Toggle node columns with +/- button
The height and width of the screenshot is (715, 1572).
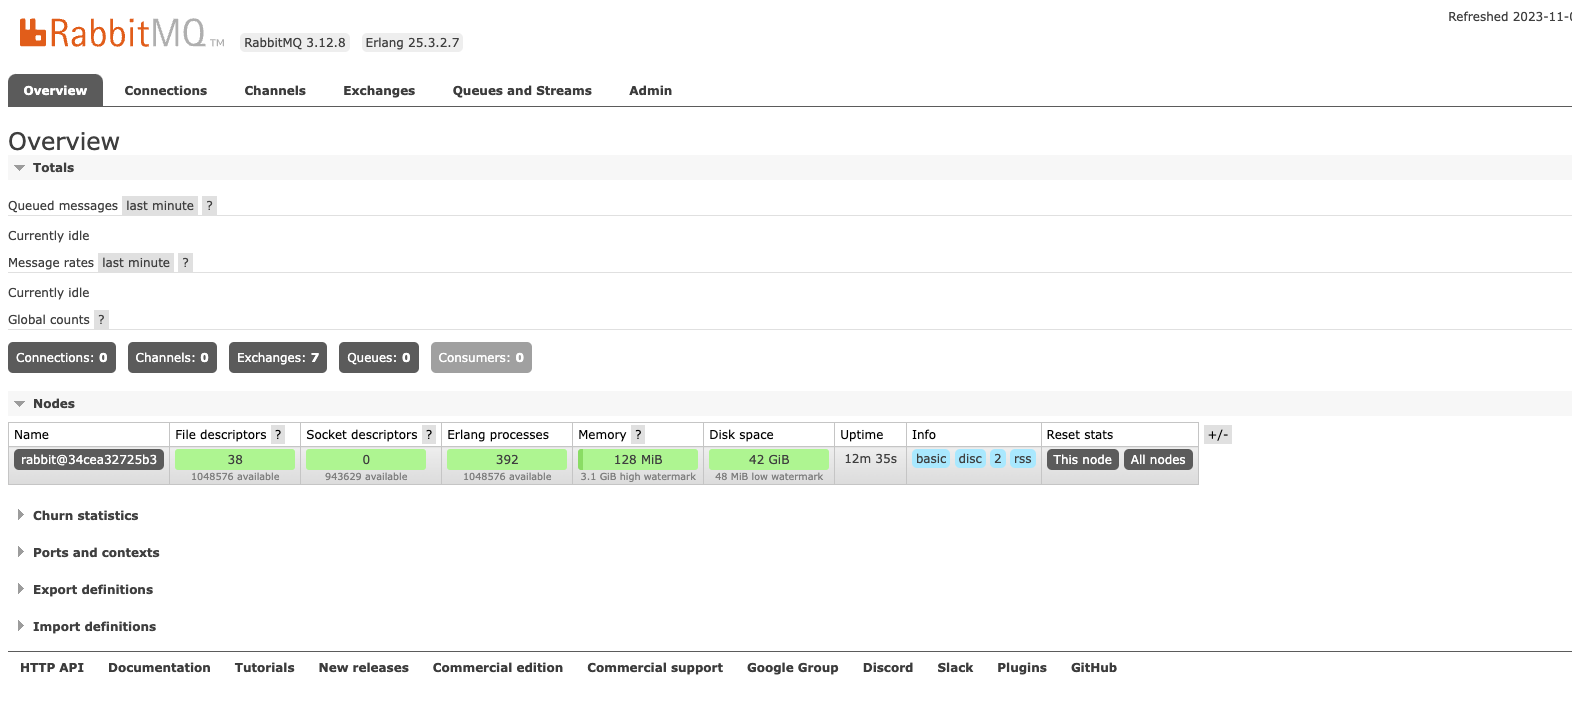(1218, 435)
